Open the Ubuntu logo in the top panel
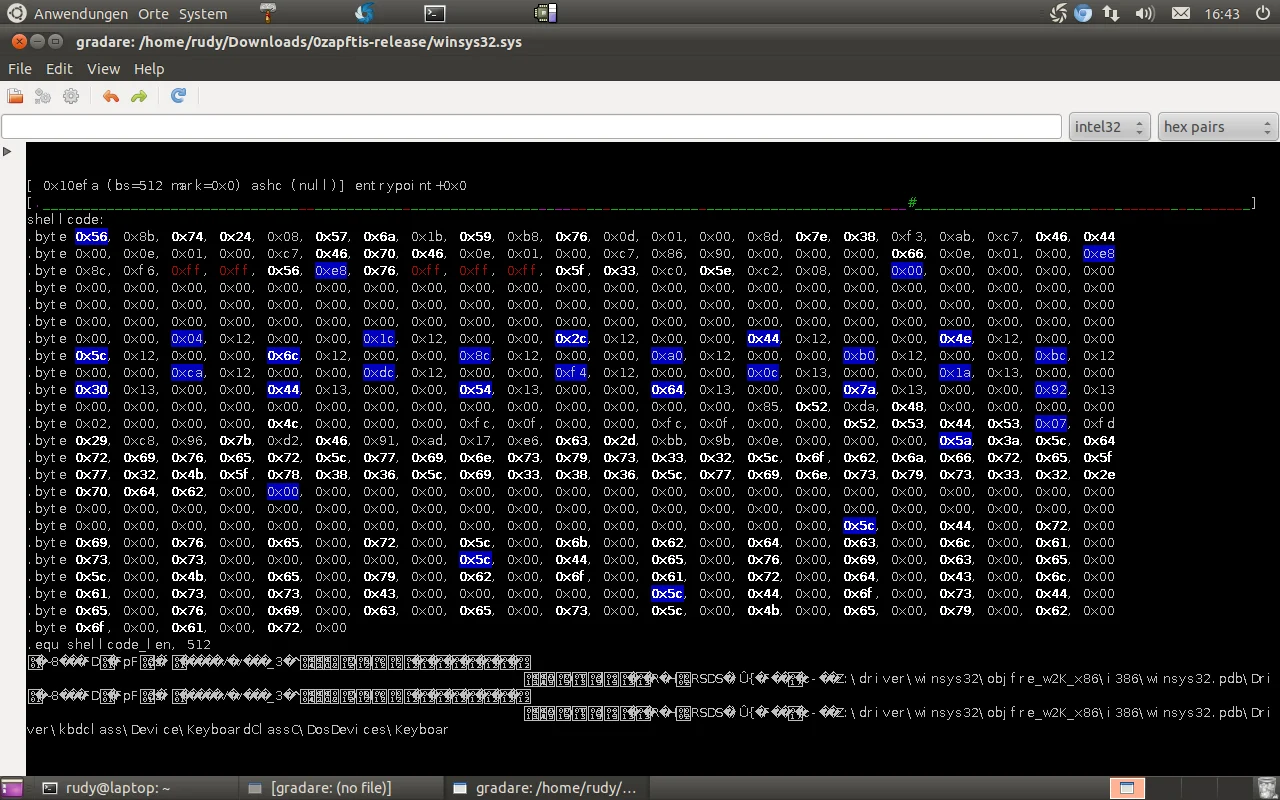Screen dimensions: 1280x800 [x=17, y=13]
